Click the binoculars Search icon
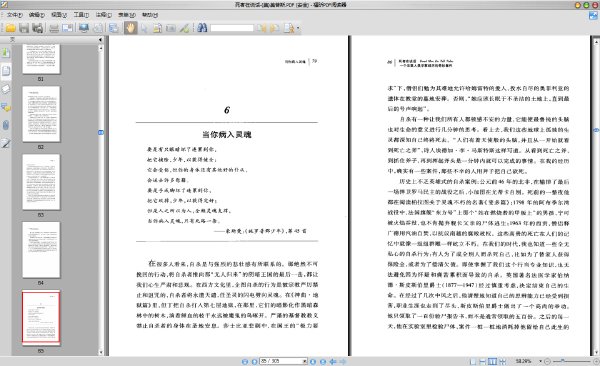600x366 pixels. click(202, 28)
